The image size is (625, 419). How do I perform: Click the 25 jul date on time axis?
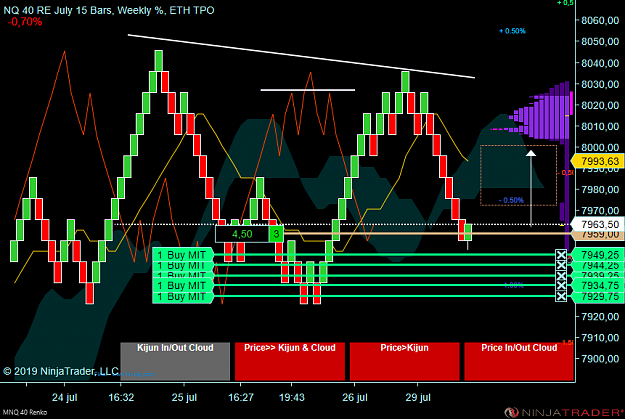coord(184,397)
